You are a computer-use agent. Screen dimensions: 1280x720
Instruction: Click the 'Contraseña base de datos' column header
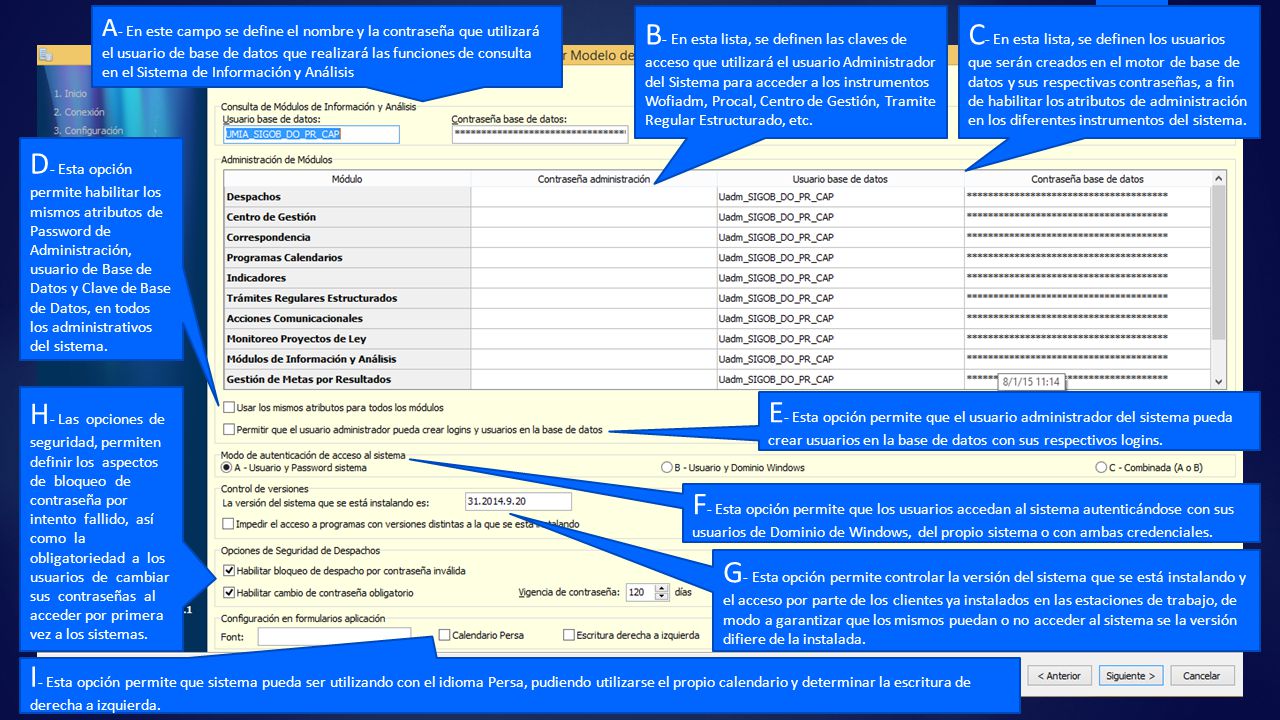(1088, 179)
